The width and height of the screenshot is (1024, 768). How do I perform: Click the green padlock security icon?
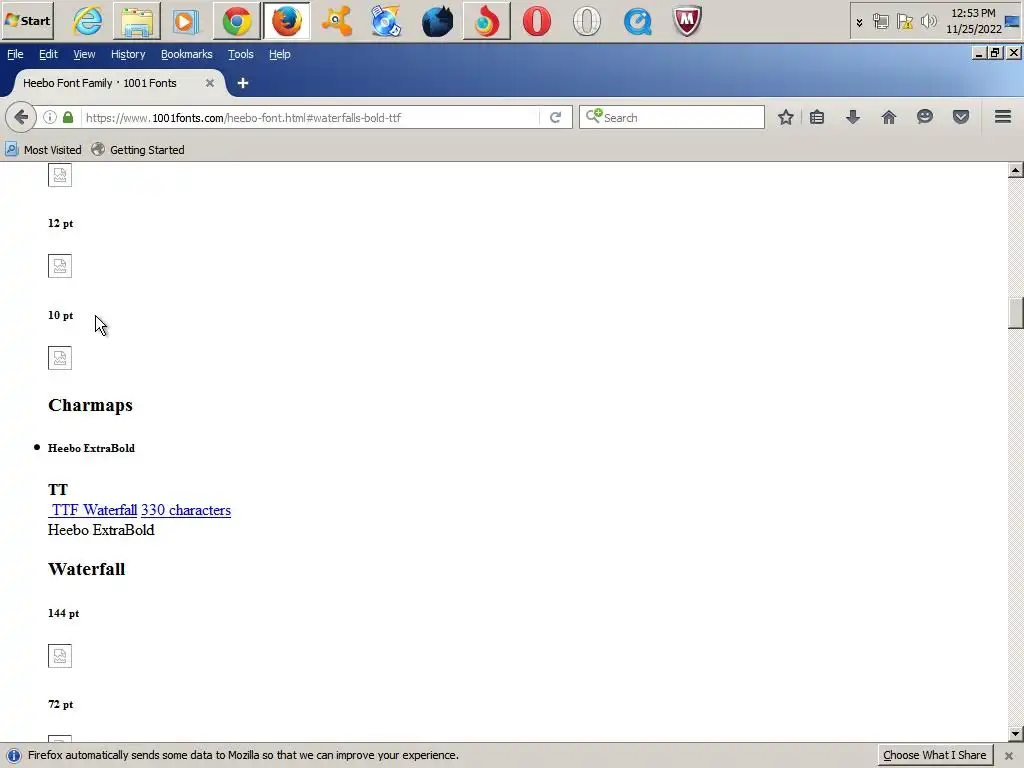click(68, 118)
